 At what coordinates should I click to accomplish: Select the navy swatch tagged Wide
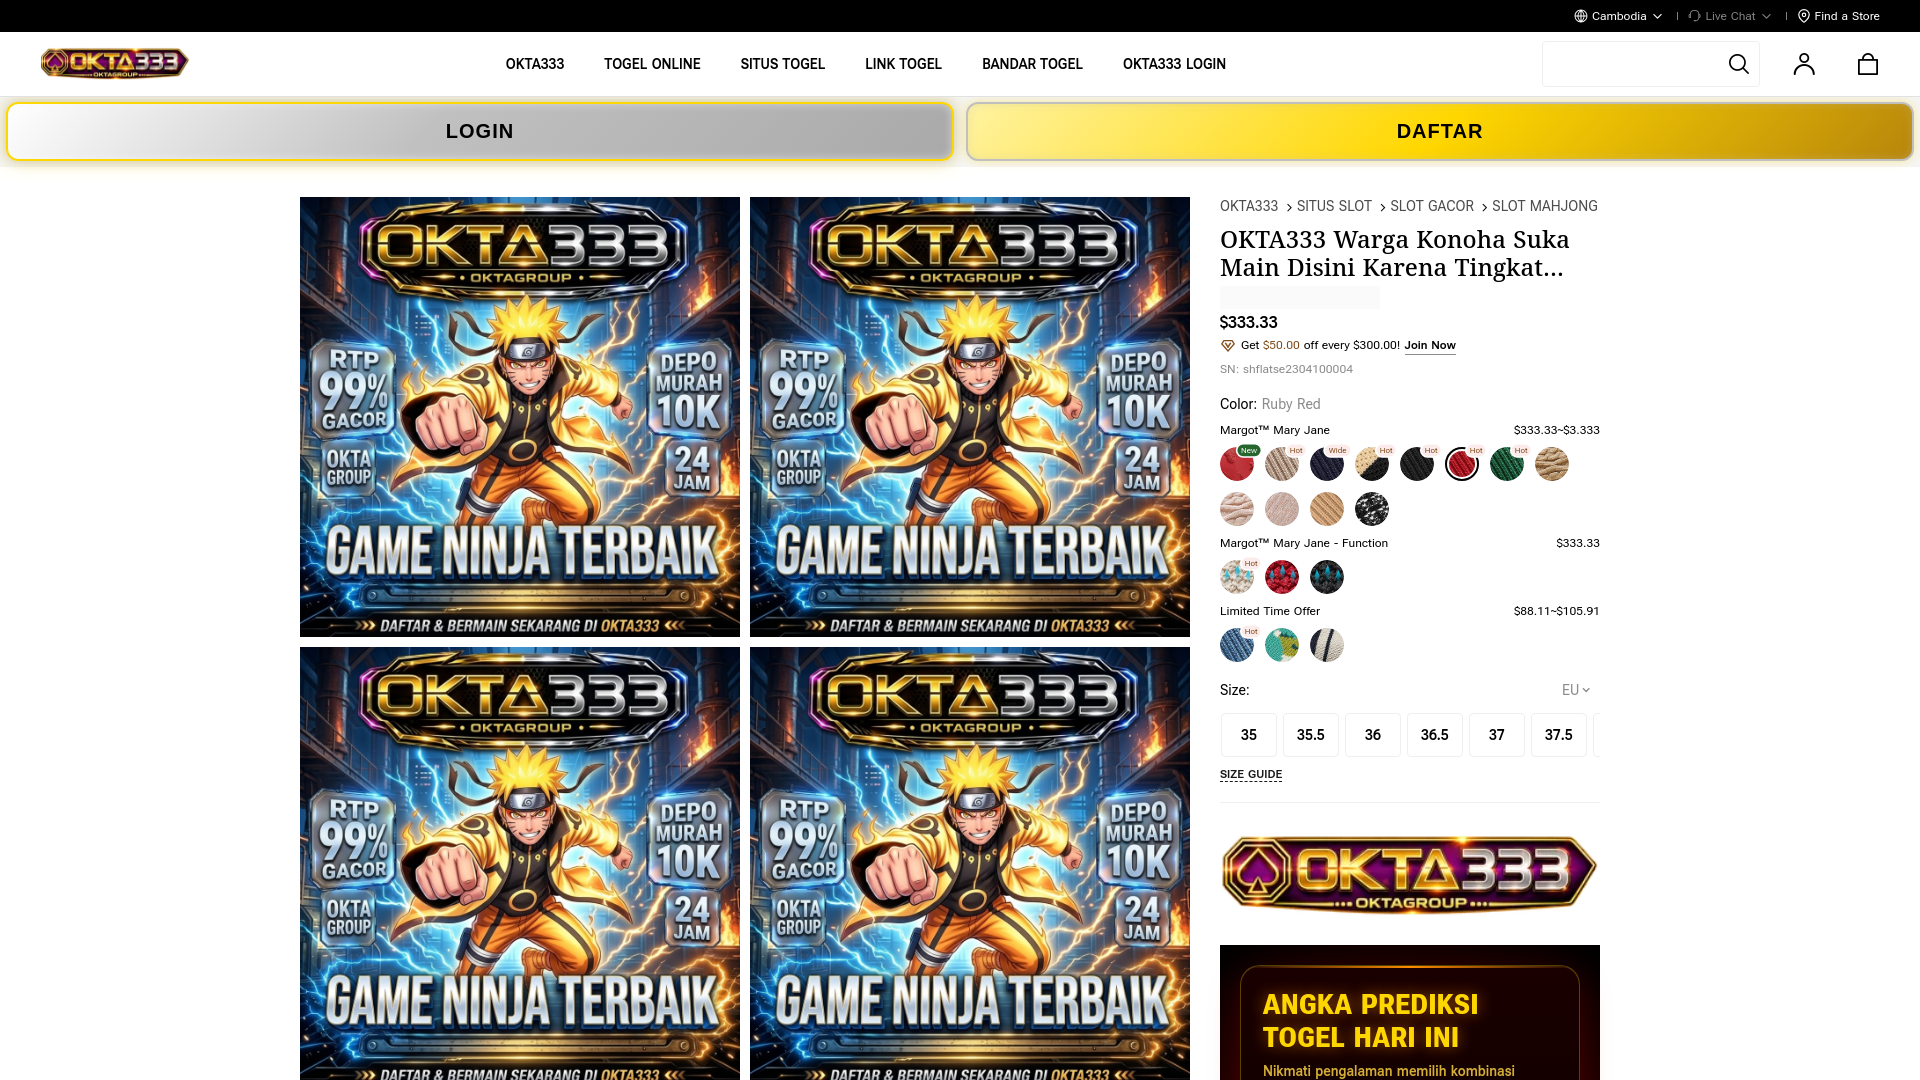[x=1327, y=464]
